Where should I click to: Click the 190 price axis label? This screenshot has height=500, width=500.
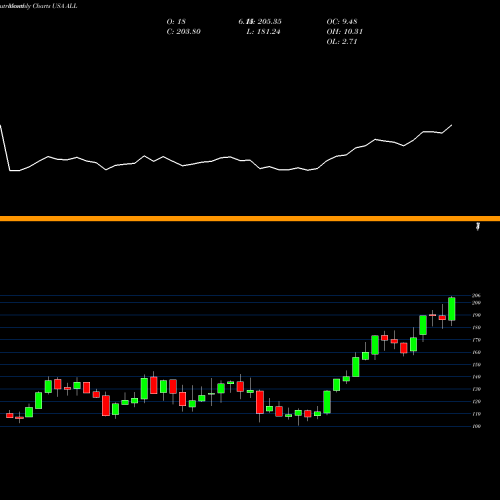(x=476, y=315)
